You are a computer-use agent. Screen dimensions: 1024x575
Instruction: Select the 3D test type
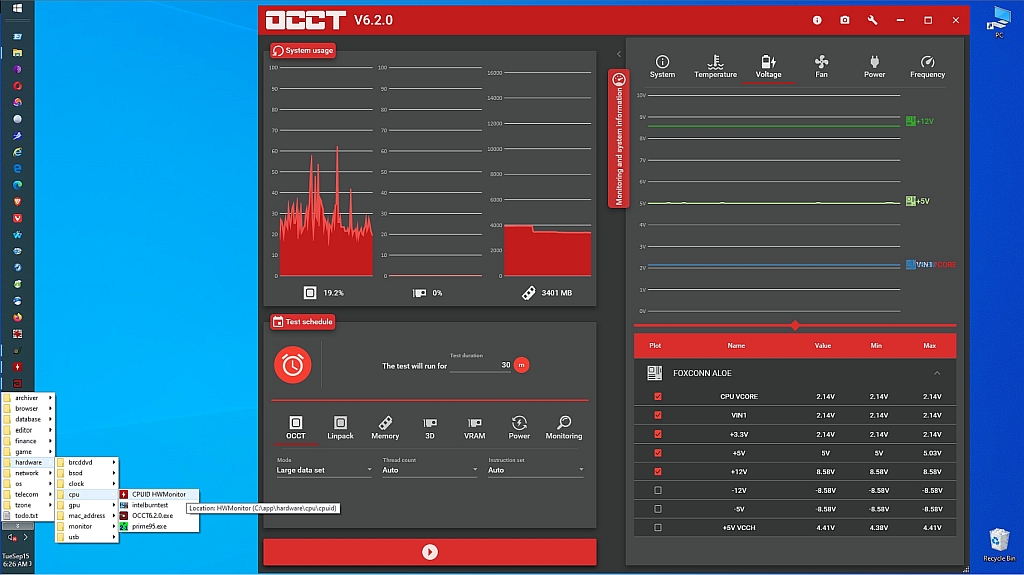(430, 428)
